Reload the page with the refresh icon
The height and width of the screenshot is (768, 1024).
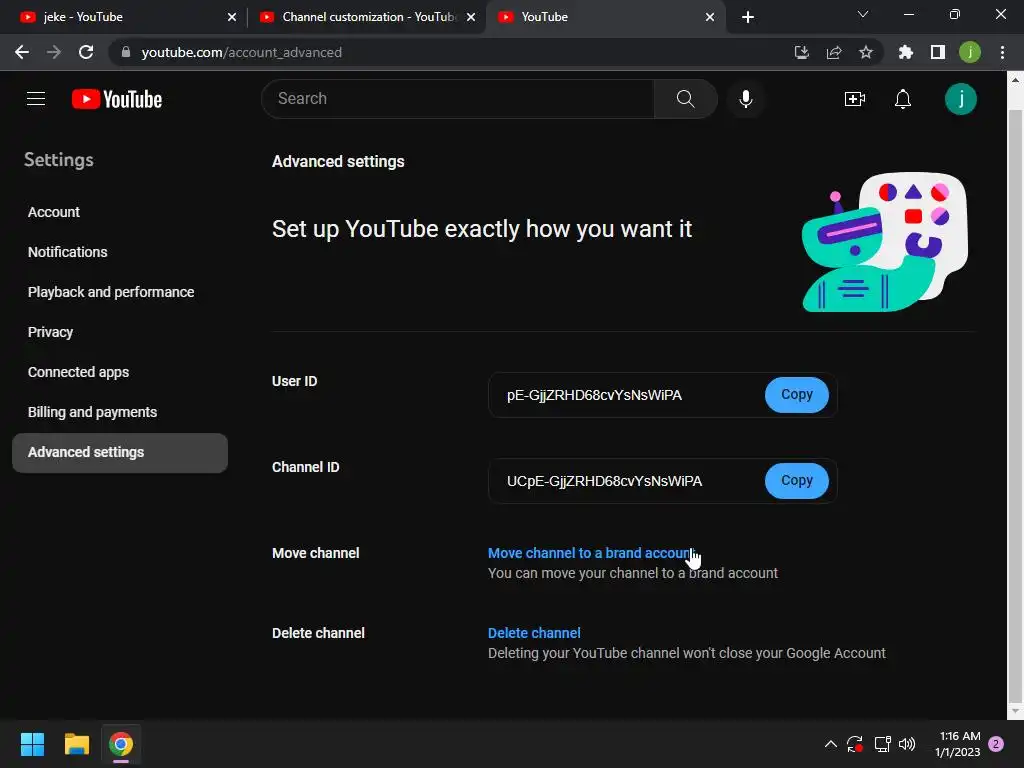(86, 52)
